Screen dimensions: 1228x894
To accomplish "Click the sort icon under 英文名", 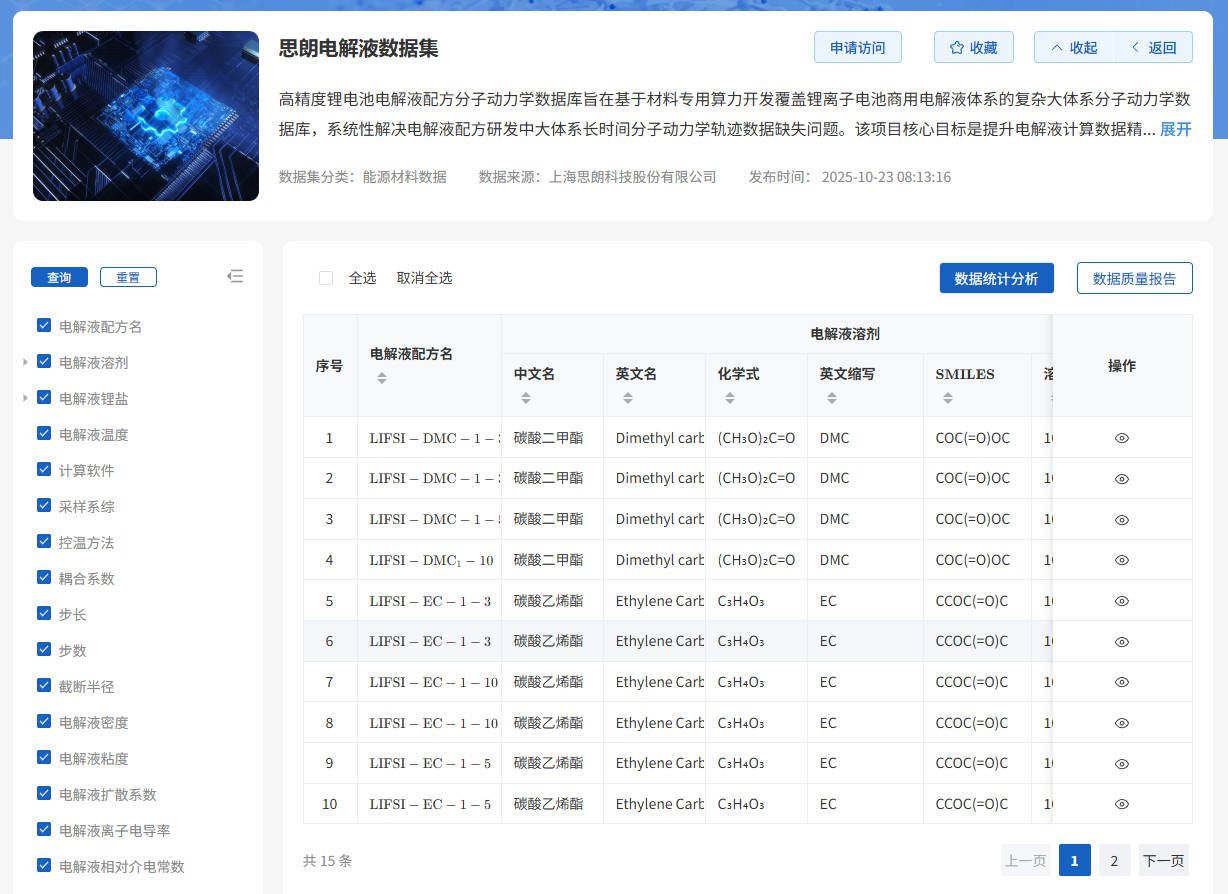I will click(628, 398).
